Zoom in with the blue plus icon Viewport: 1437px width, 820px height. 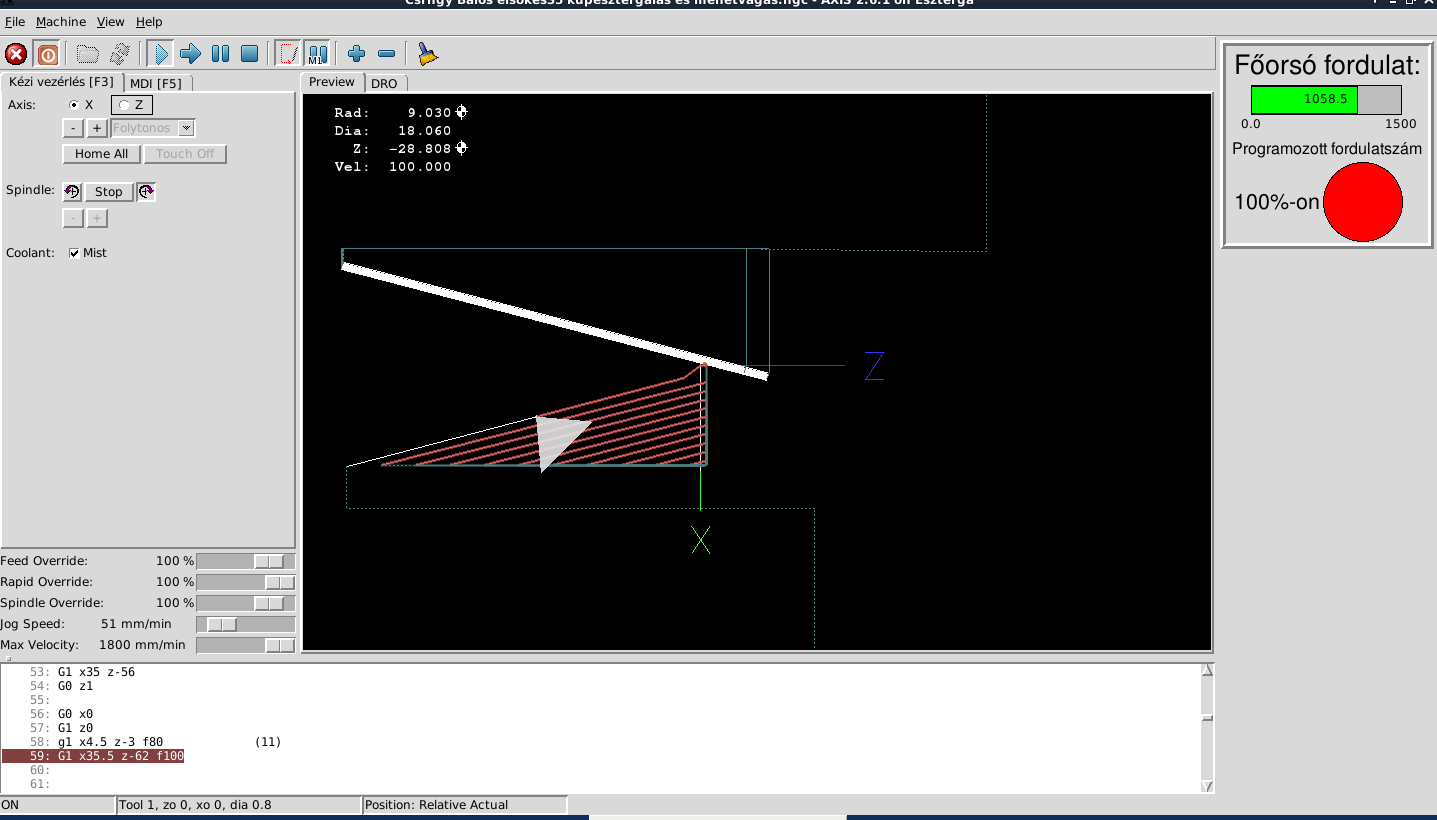357,54
